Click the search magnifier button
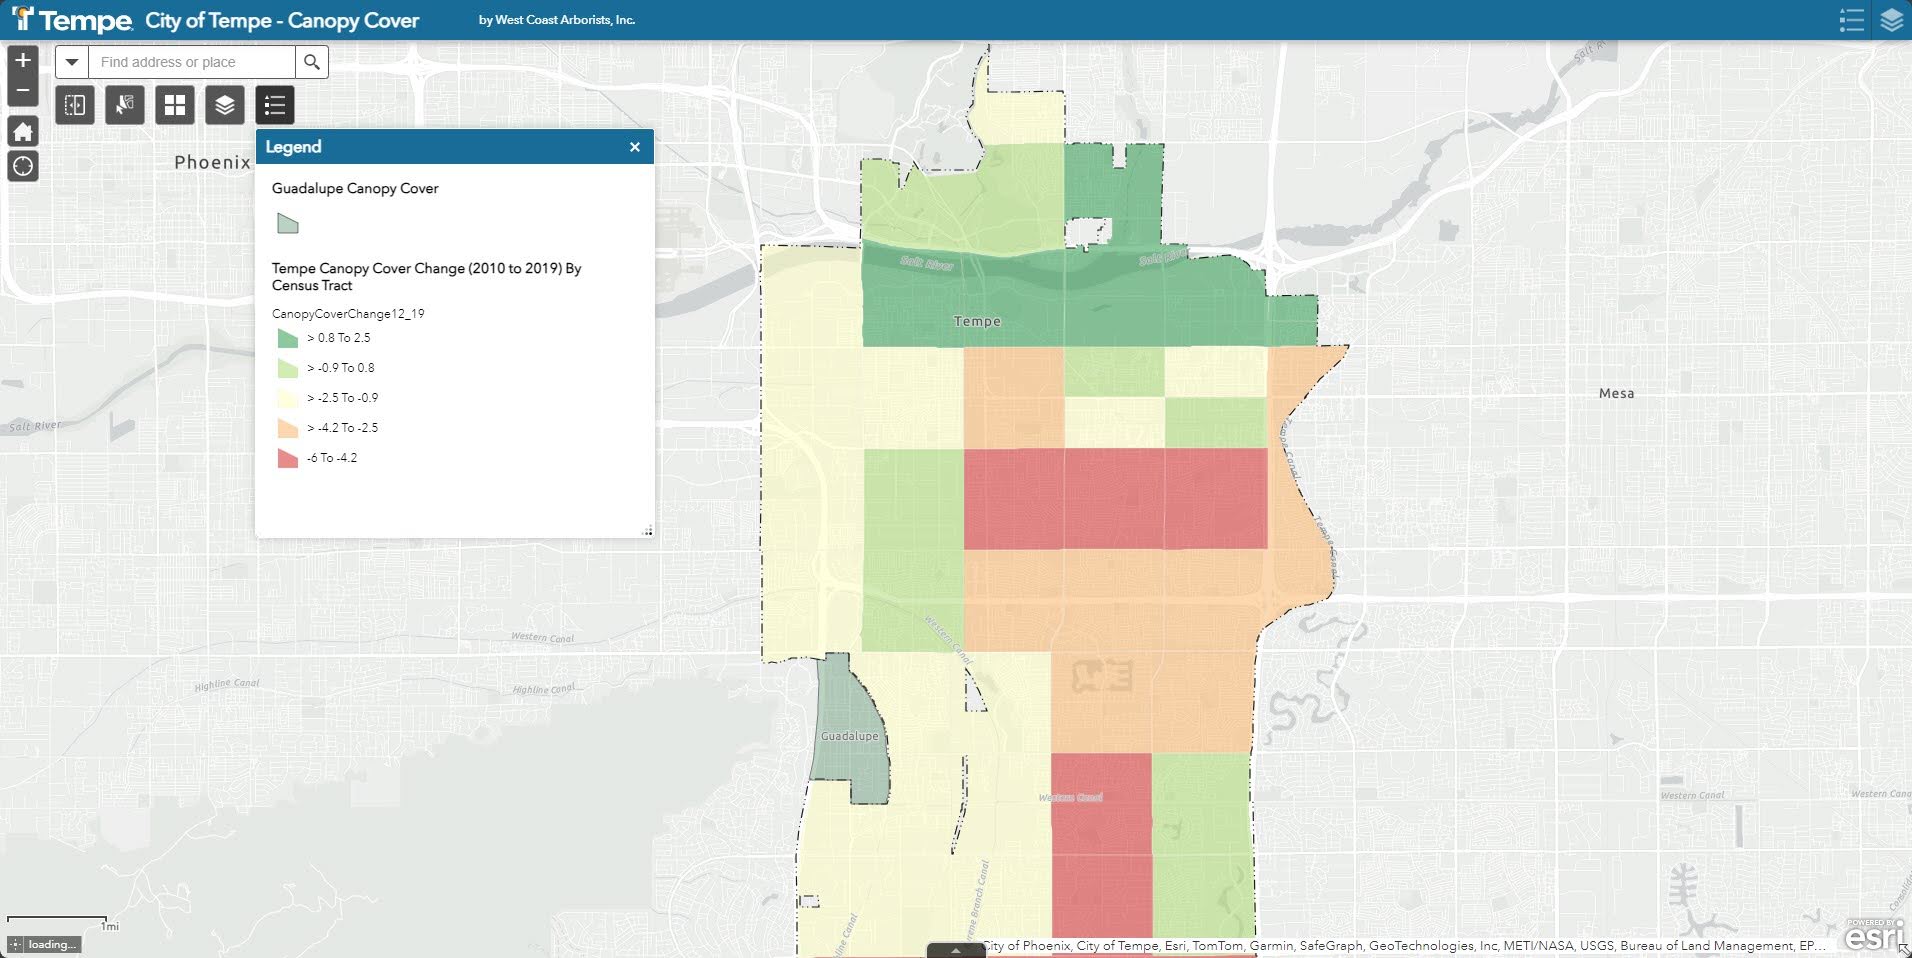The width and height of the screenshot is (1912, 958). [312, 62]
